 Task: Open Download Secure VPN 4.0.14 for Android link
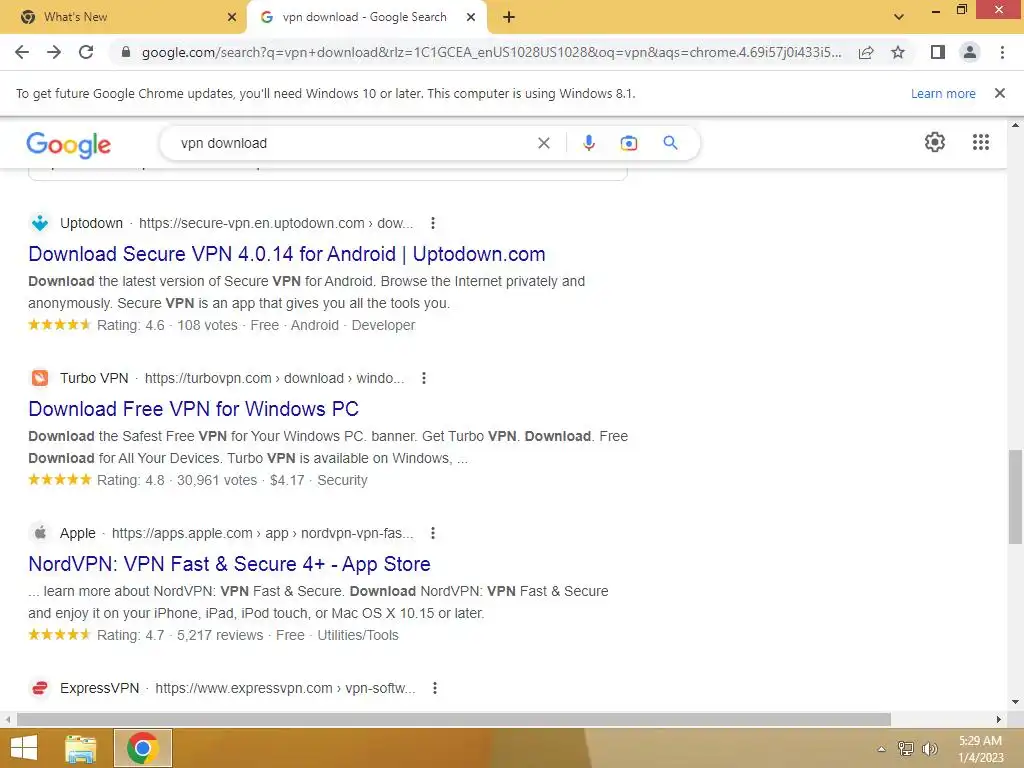(x=287, y=254)
